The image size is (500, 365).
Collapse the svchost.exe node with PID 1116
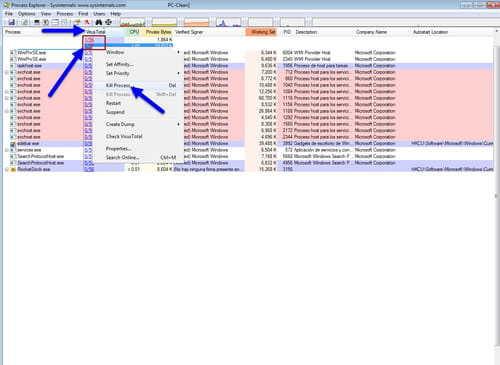(7, 98)
